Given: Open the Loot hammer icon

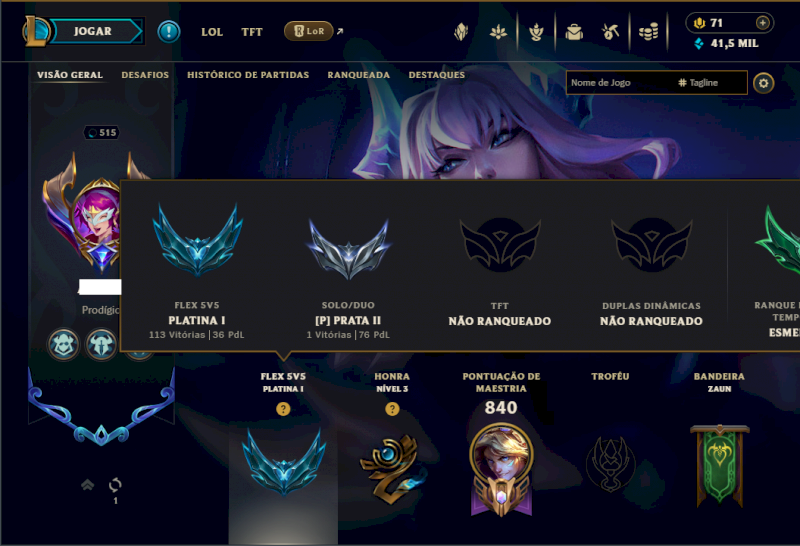Looking at the screenshot, I should [610, 32].
